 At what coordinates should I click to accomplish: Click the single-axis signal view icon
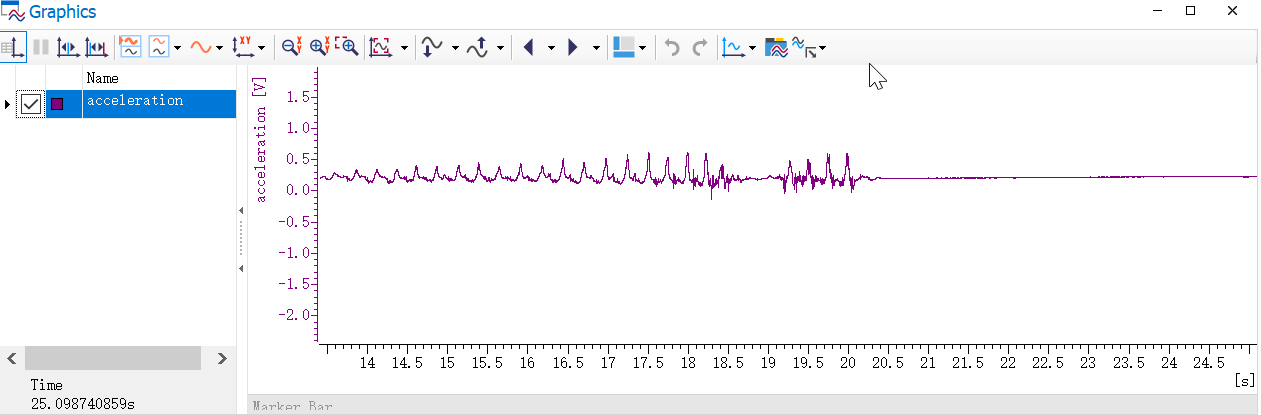[159, 47]
